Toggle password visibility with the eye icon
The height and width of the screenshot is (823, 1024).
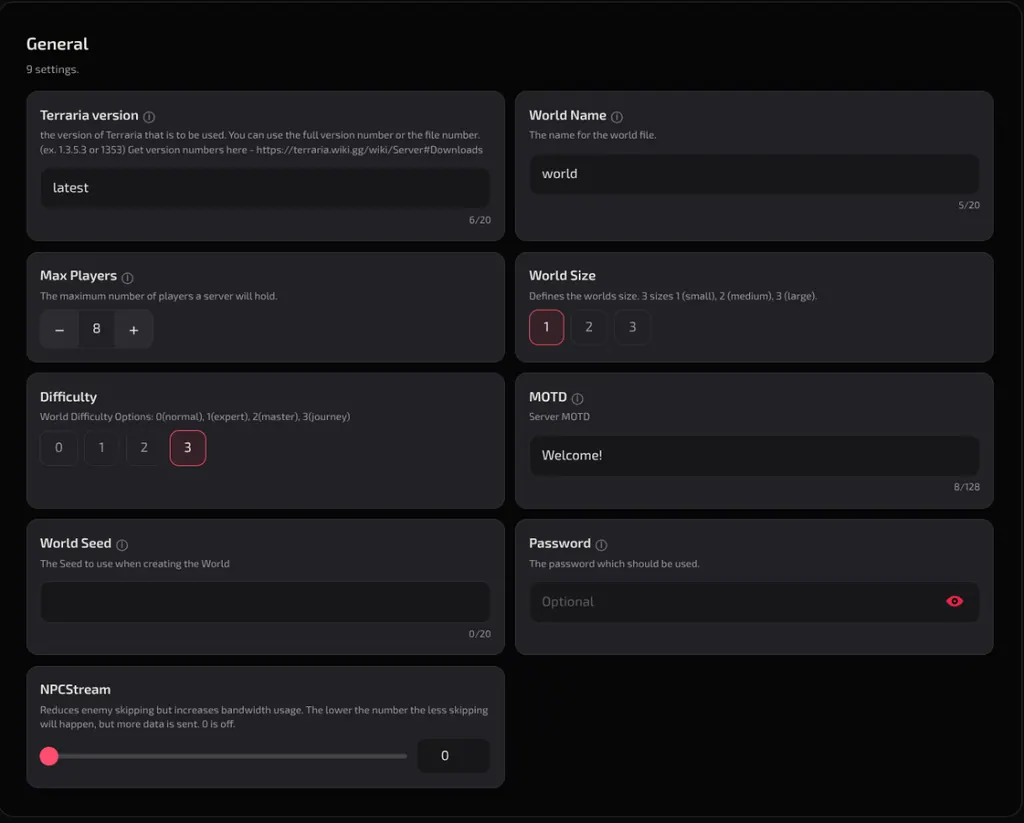click(954, 601)
